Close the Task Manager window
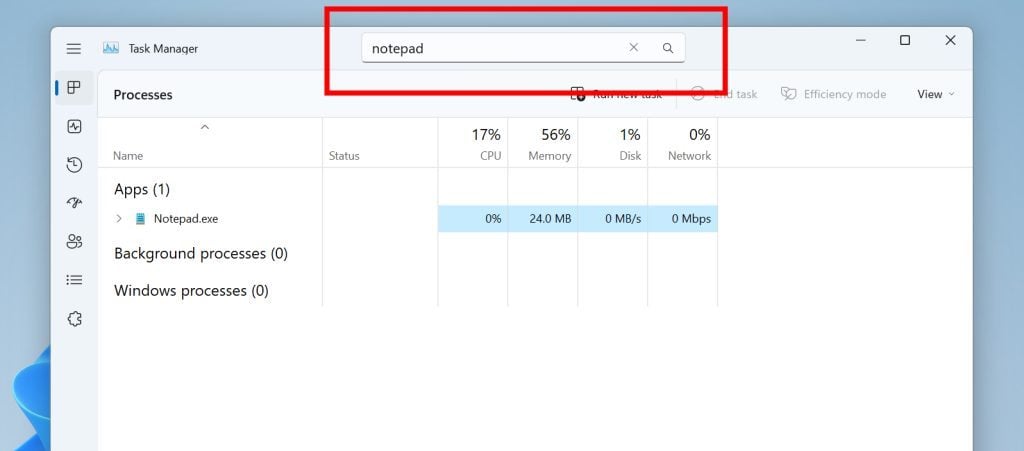 point(950,40)
